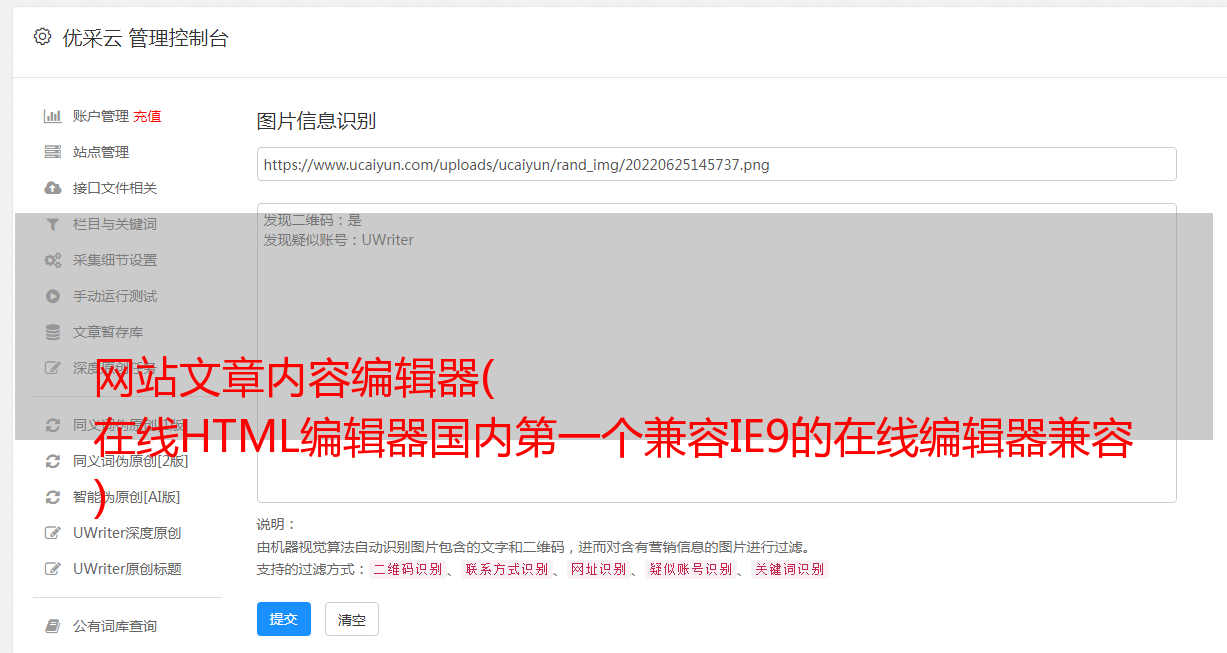Open 文章暂存库 in sidebar

tap(108, 332)
